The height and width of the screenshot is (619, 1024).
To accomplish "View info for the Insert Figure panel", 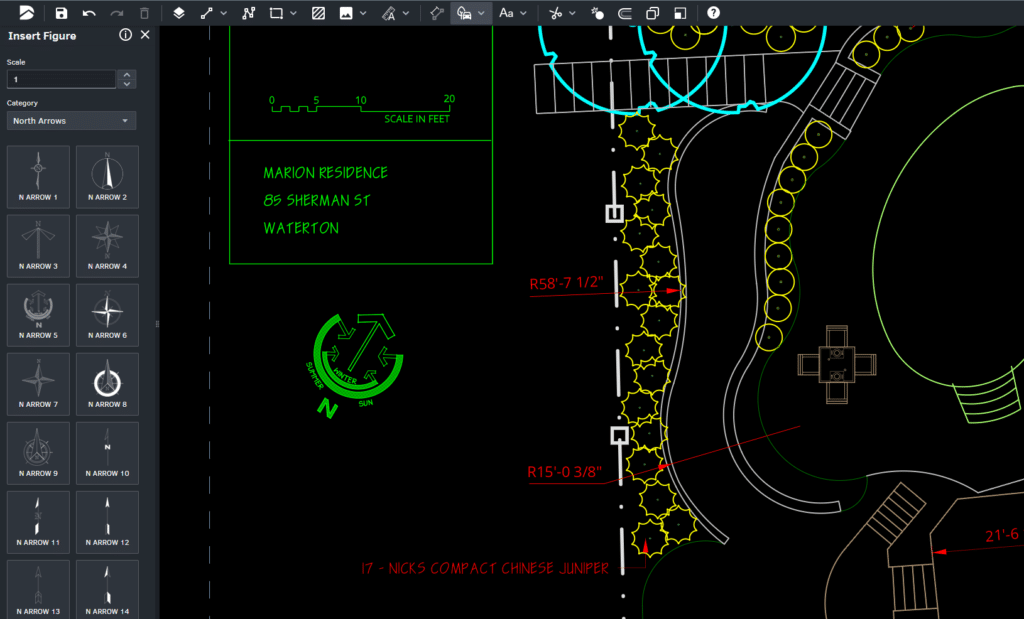I will click(125, 34).
